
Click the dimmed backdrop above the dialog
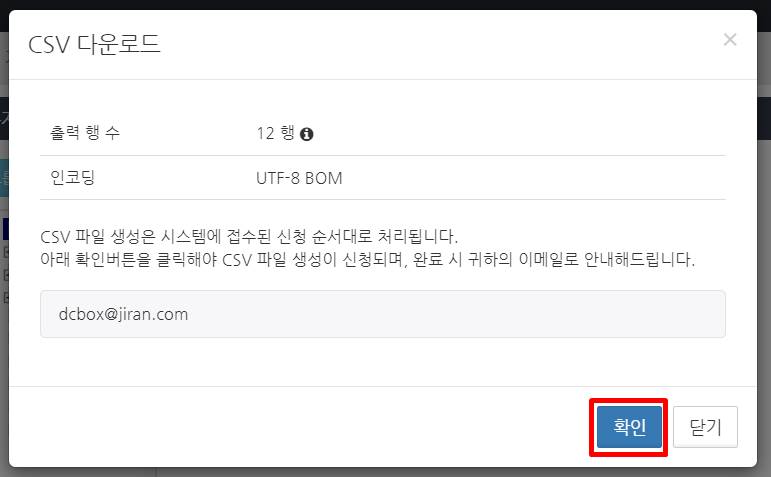386,4
